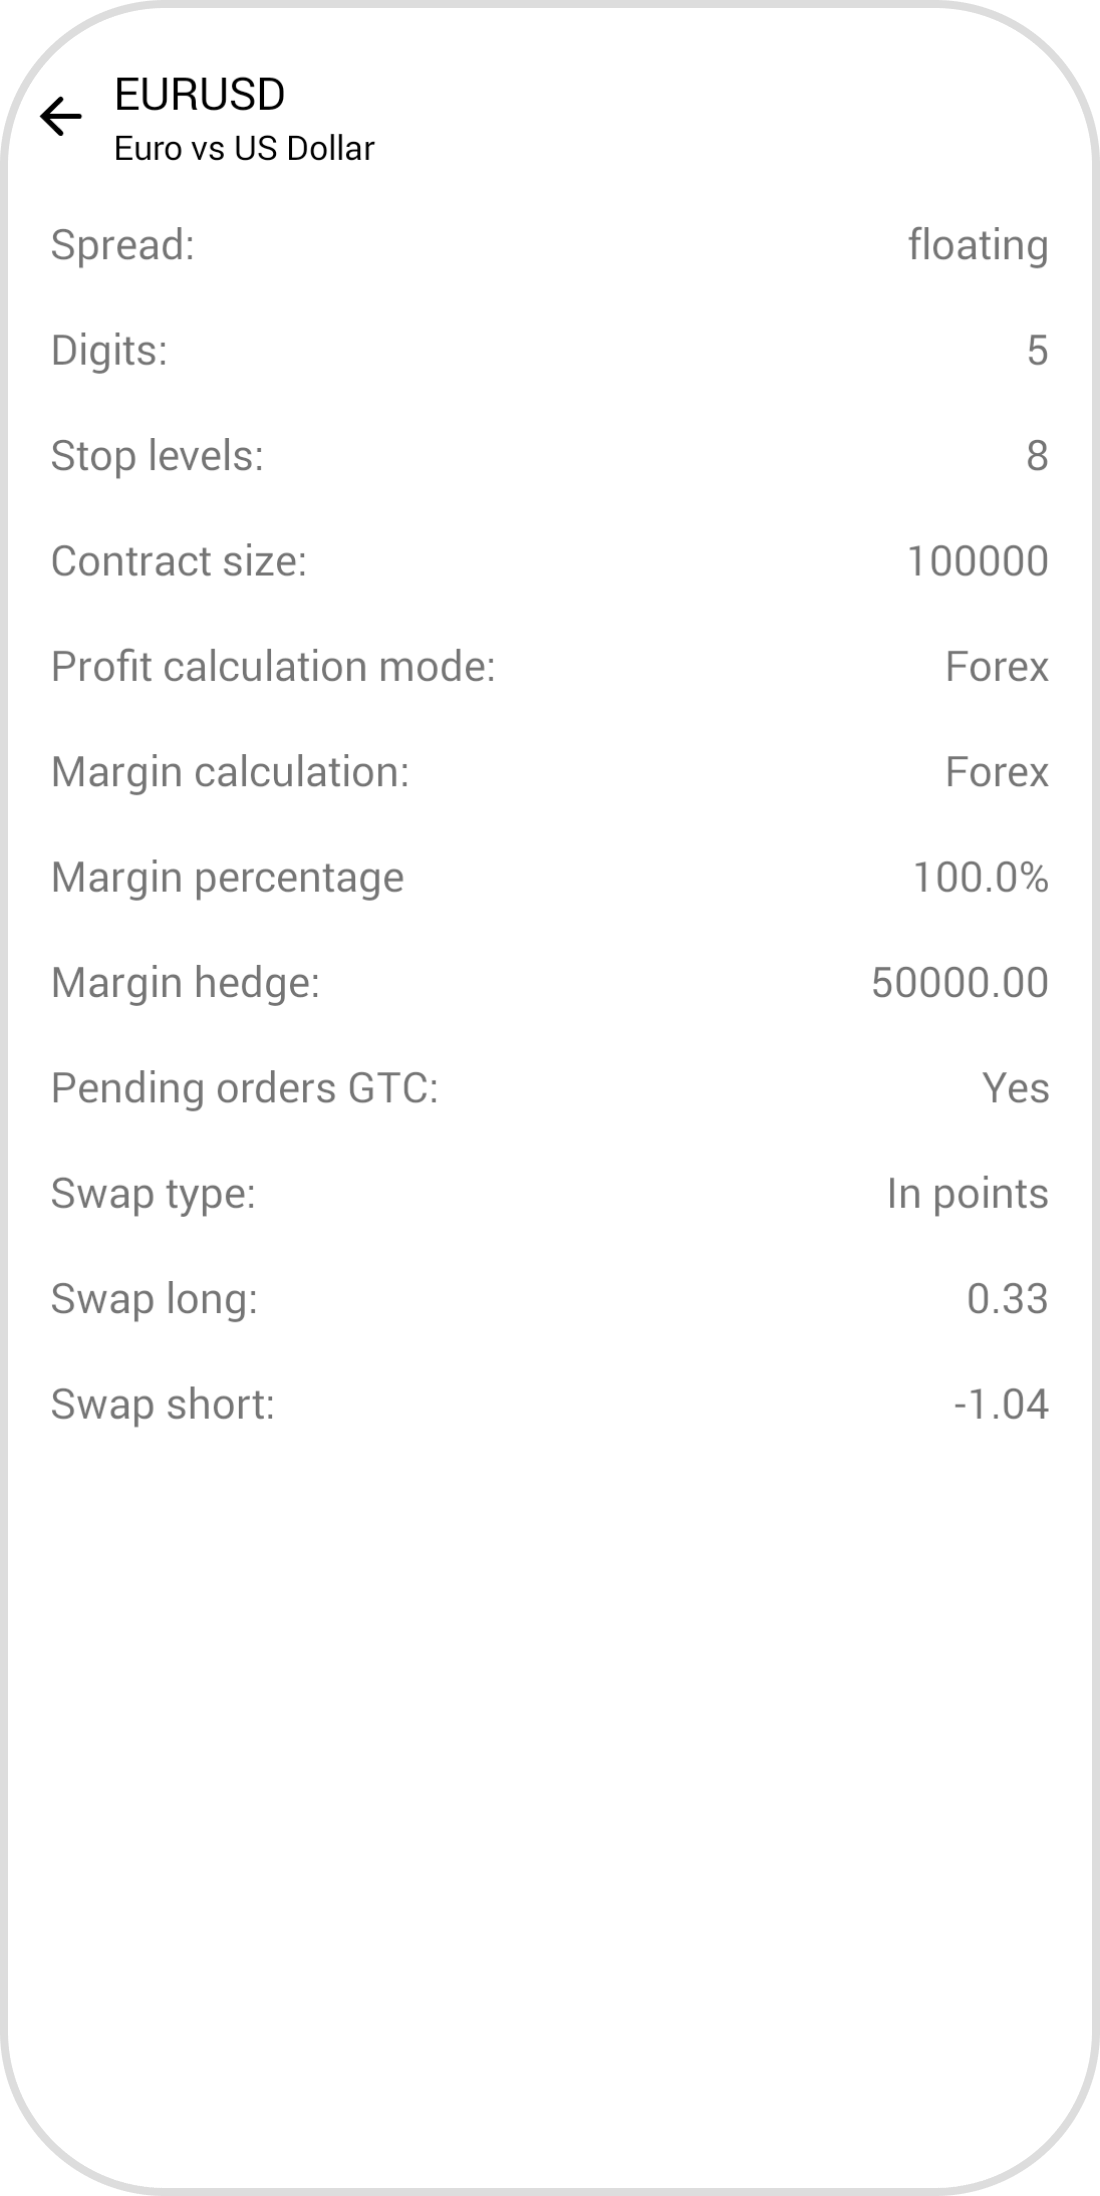Select the Stop levels label
The image size is (1100, 2196).
click(x=157, y=456)
